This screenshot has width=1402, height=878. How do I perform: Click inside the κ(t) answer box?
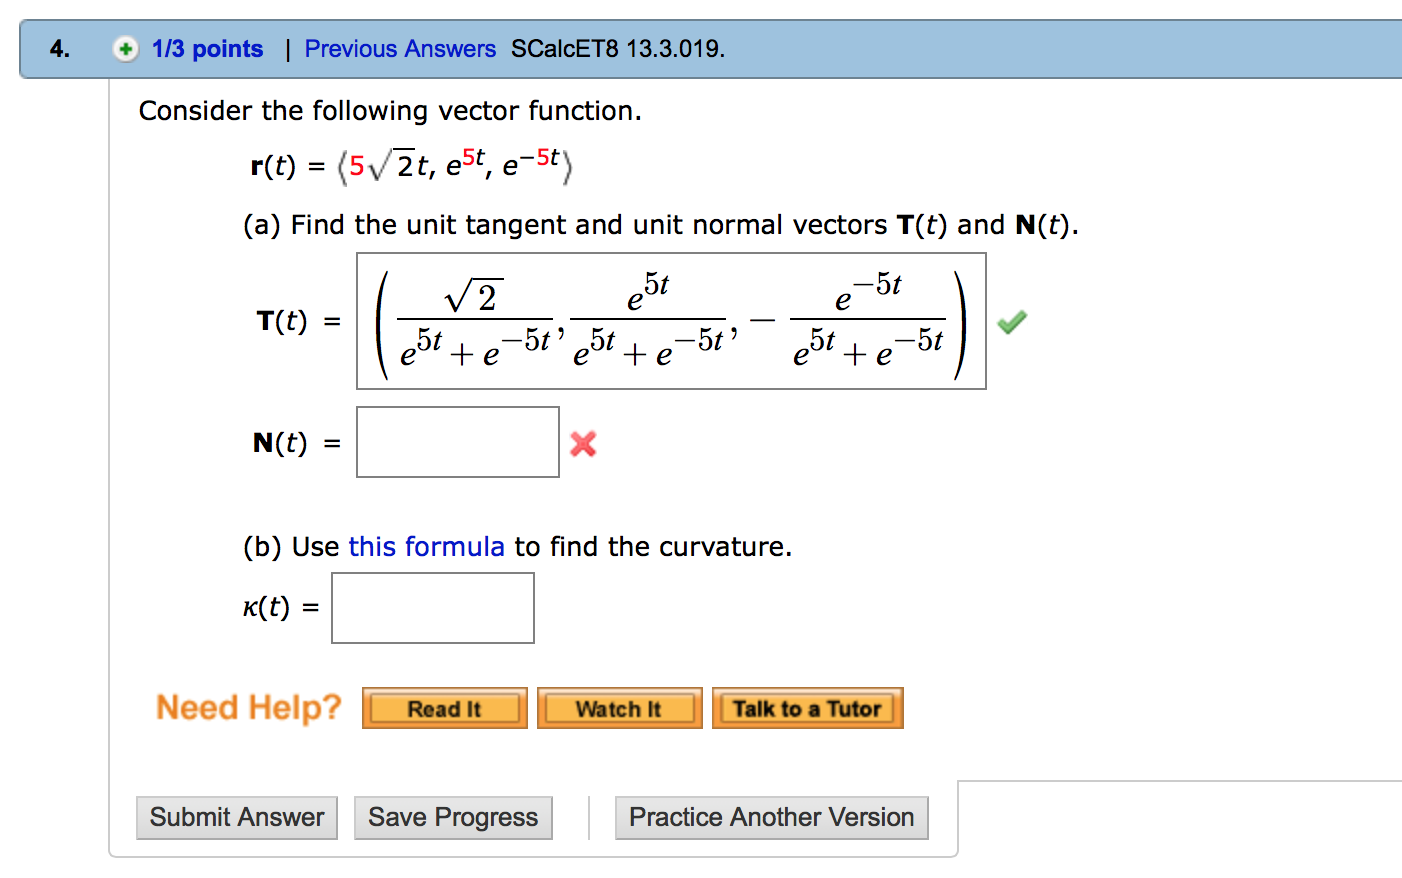click(432, 607)
